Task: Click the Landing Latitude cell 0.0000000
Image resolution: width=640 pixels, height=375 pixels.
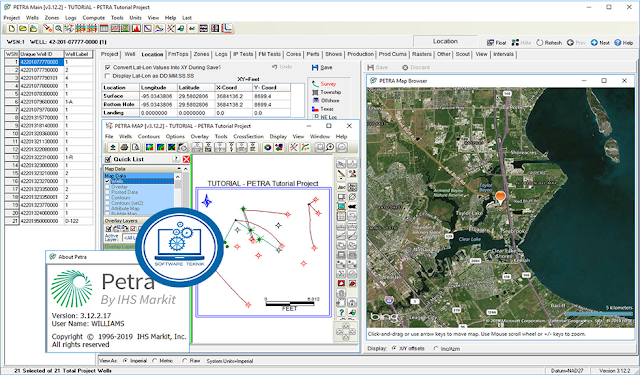Action: [x=196, y=113]
